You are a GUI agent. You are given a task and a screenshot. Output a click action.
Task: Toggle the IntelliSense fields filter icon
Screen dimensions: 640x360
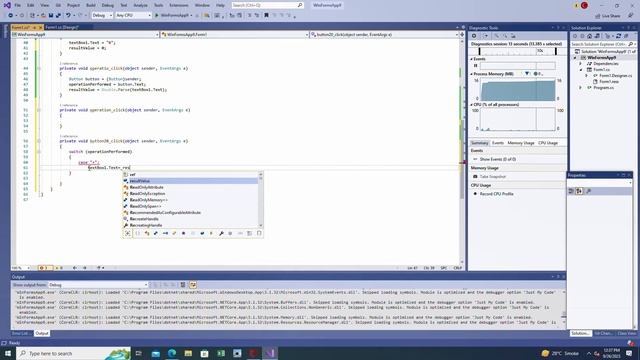coord(202,233)
